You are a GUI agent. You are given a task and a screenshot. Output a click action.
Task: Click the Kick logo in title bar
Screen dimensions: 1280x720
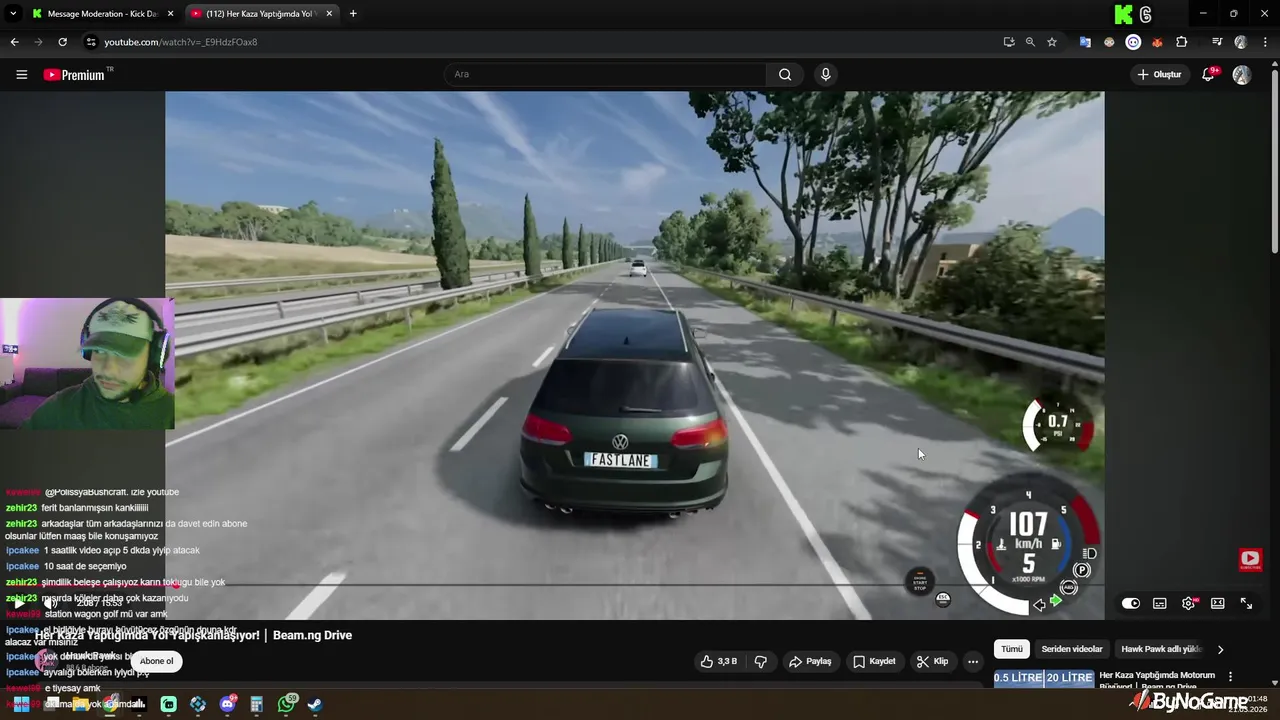tap(1123, 14)
